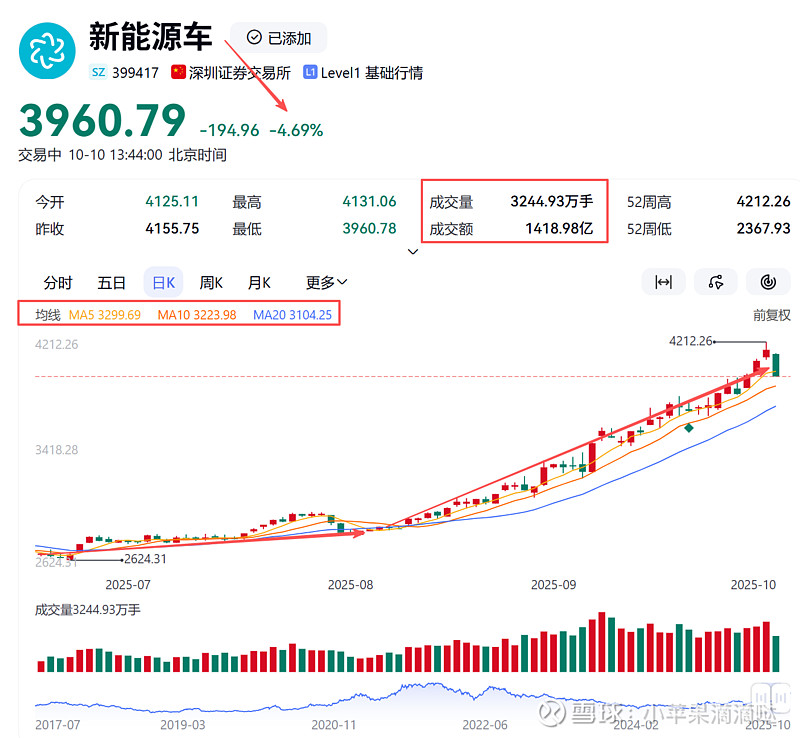Image resolution: width=800 pixels, height=738 pixels.
Task: Click the bullseye indicator icon
Action: (766, 283)
